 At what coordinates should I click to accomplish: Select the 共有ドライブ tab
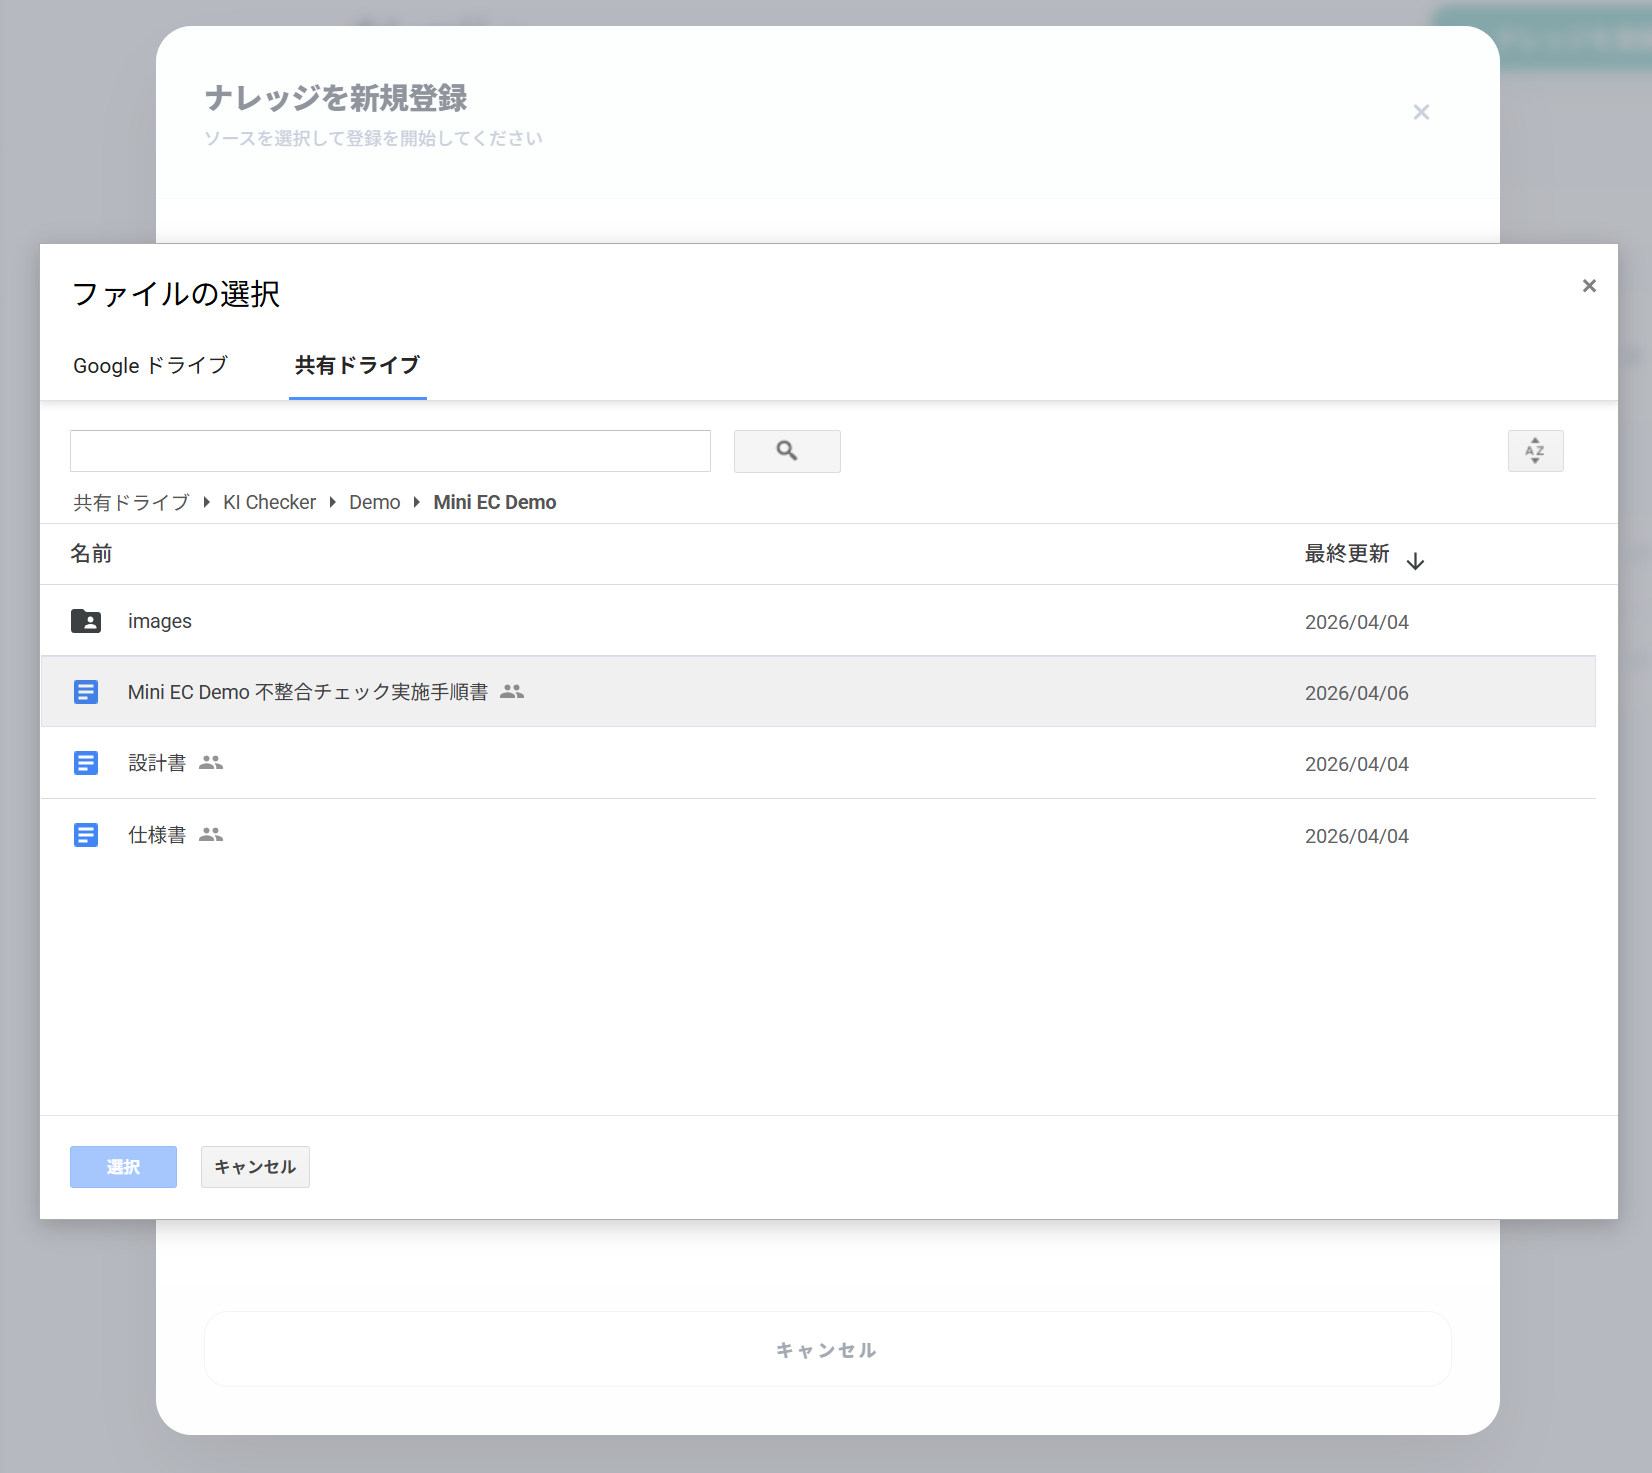click(x=357, y=366)
